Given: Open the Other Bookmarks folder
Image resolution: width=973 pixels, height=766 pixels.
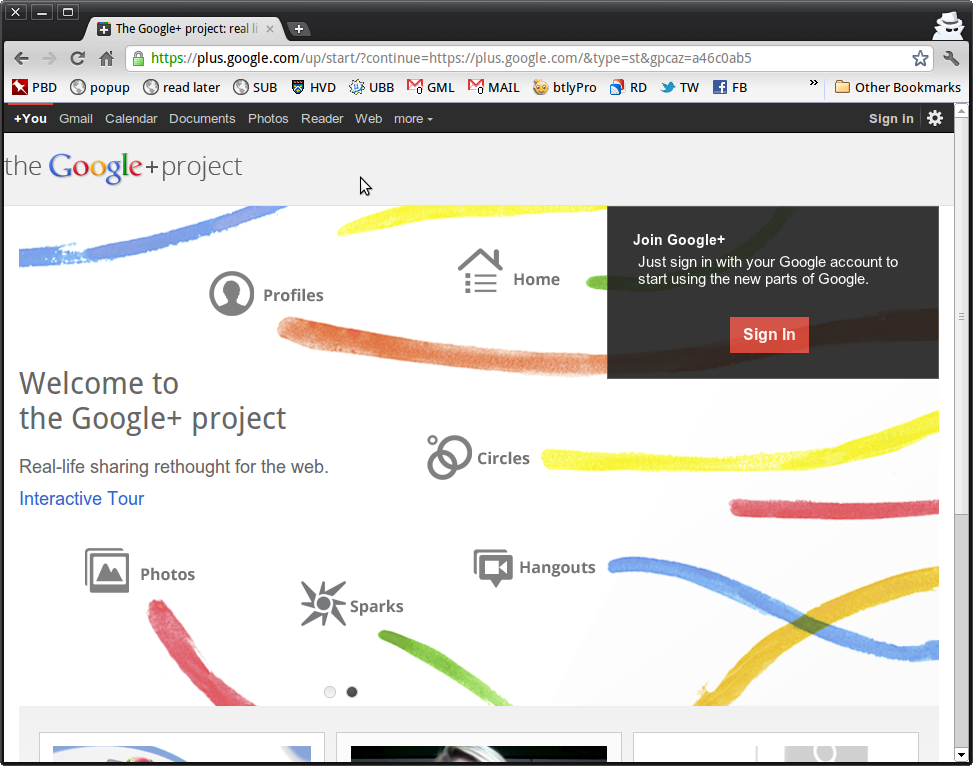Looking at the screenshot, I should (x=897, y=87).
